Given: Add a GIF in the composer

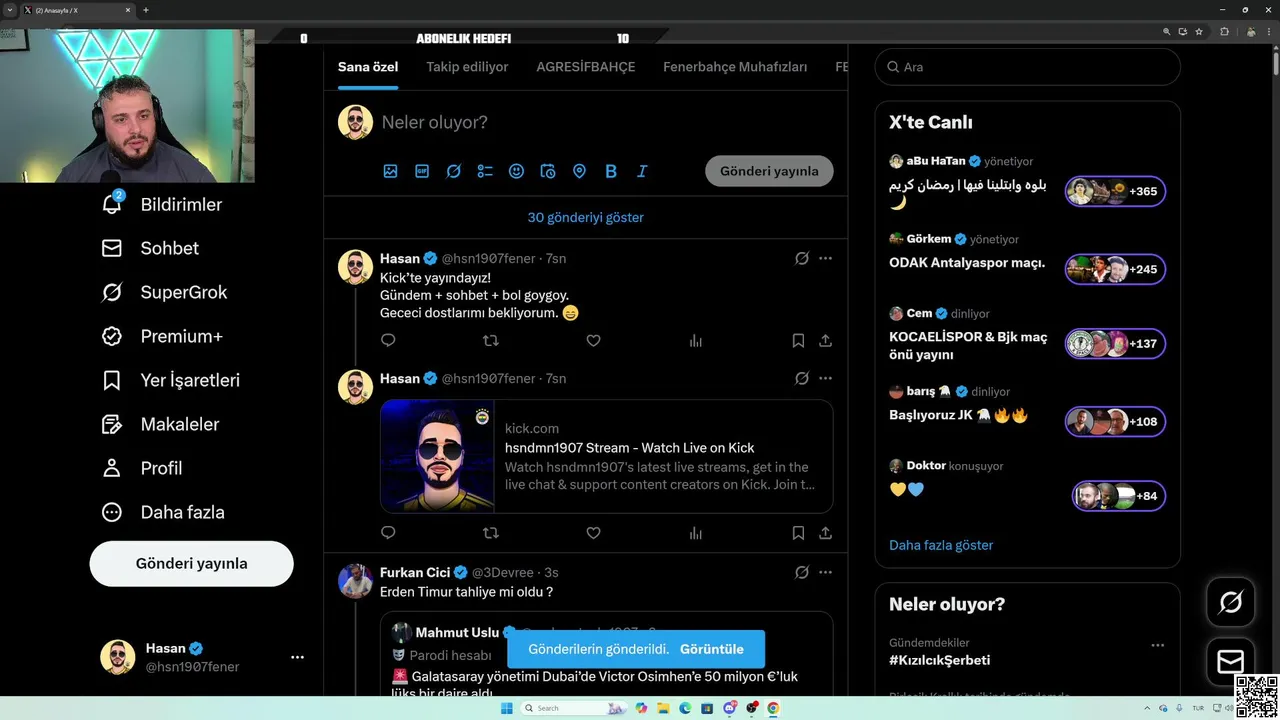Looking at the screenshot, I should pyautogui.click(x=422, y=171).
